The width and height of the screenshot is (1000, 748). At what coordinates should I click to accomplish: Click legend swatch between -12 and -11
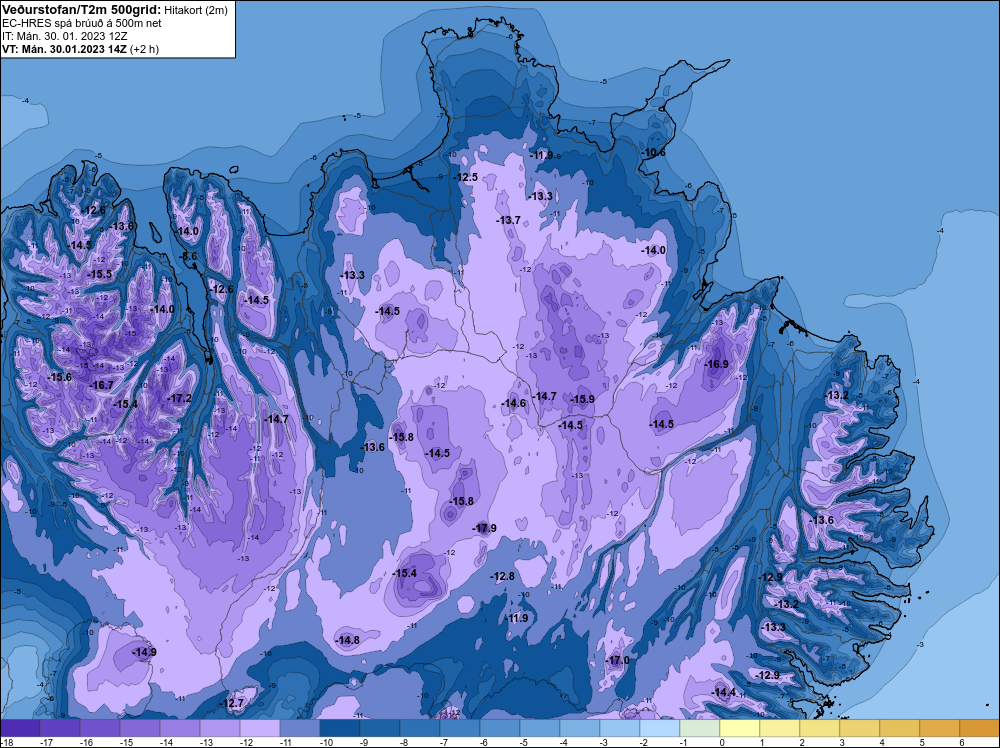260,728
